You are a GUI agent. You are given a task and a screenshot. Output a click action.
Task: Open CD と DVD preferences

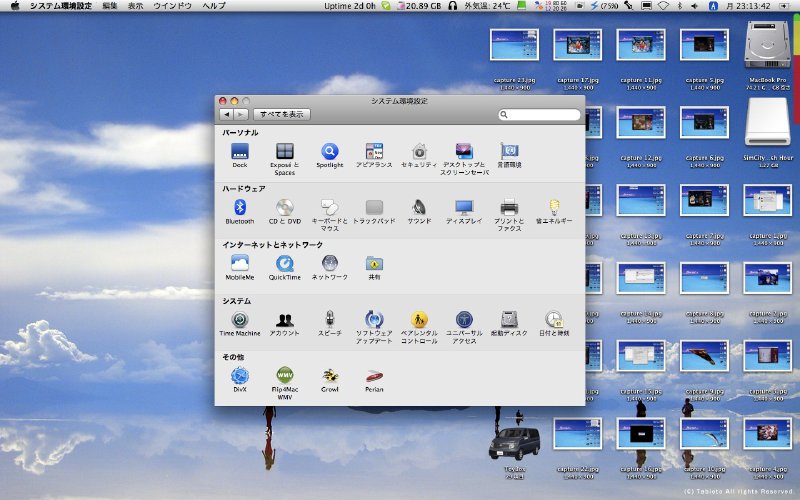pyautogui.click(x=285, y=208)
